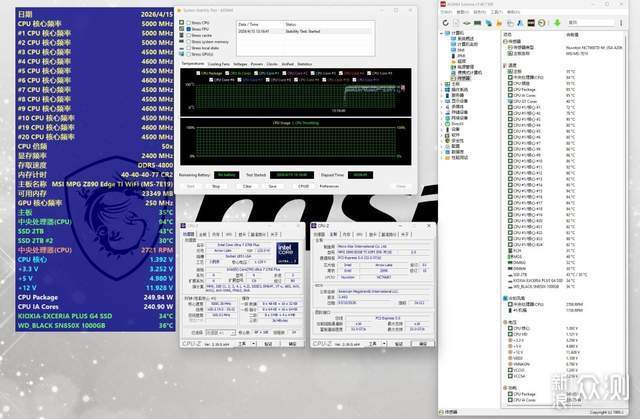Switch to the Cooling Fans tab
640x419 pixels.
tap(219, 64)
